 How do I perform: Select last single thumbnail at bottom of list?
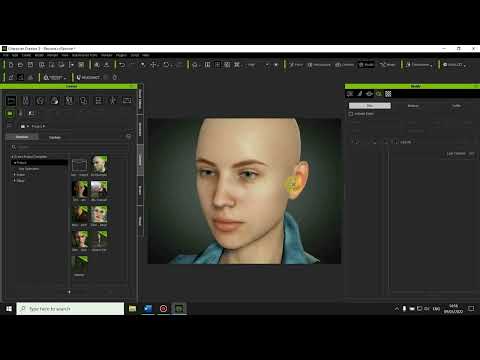click(x=80, y=264)
